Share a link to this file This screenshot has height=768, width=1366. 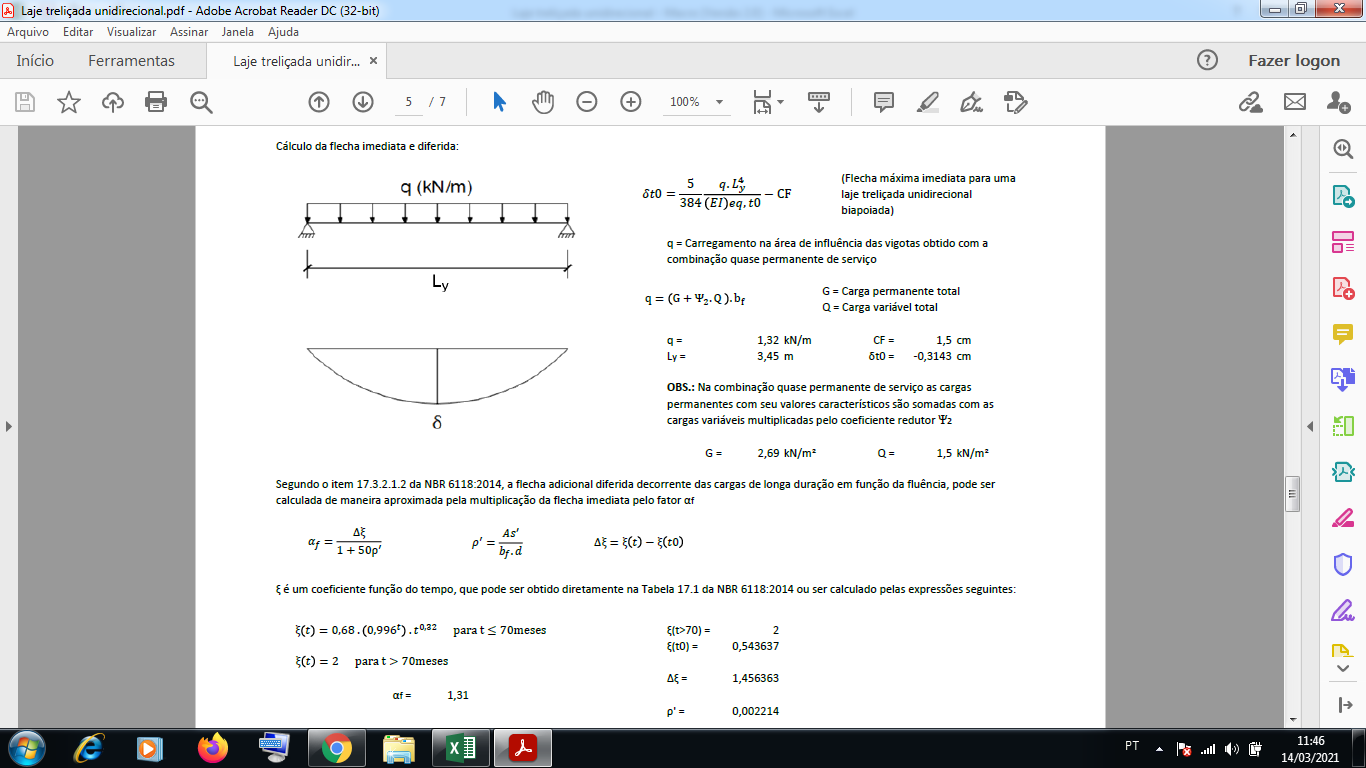coord(1250,102)
